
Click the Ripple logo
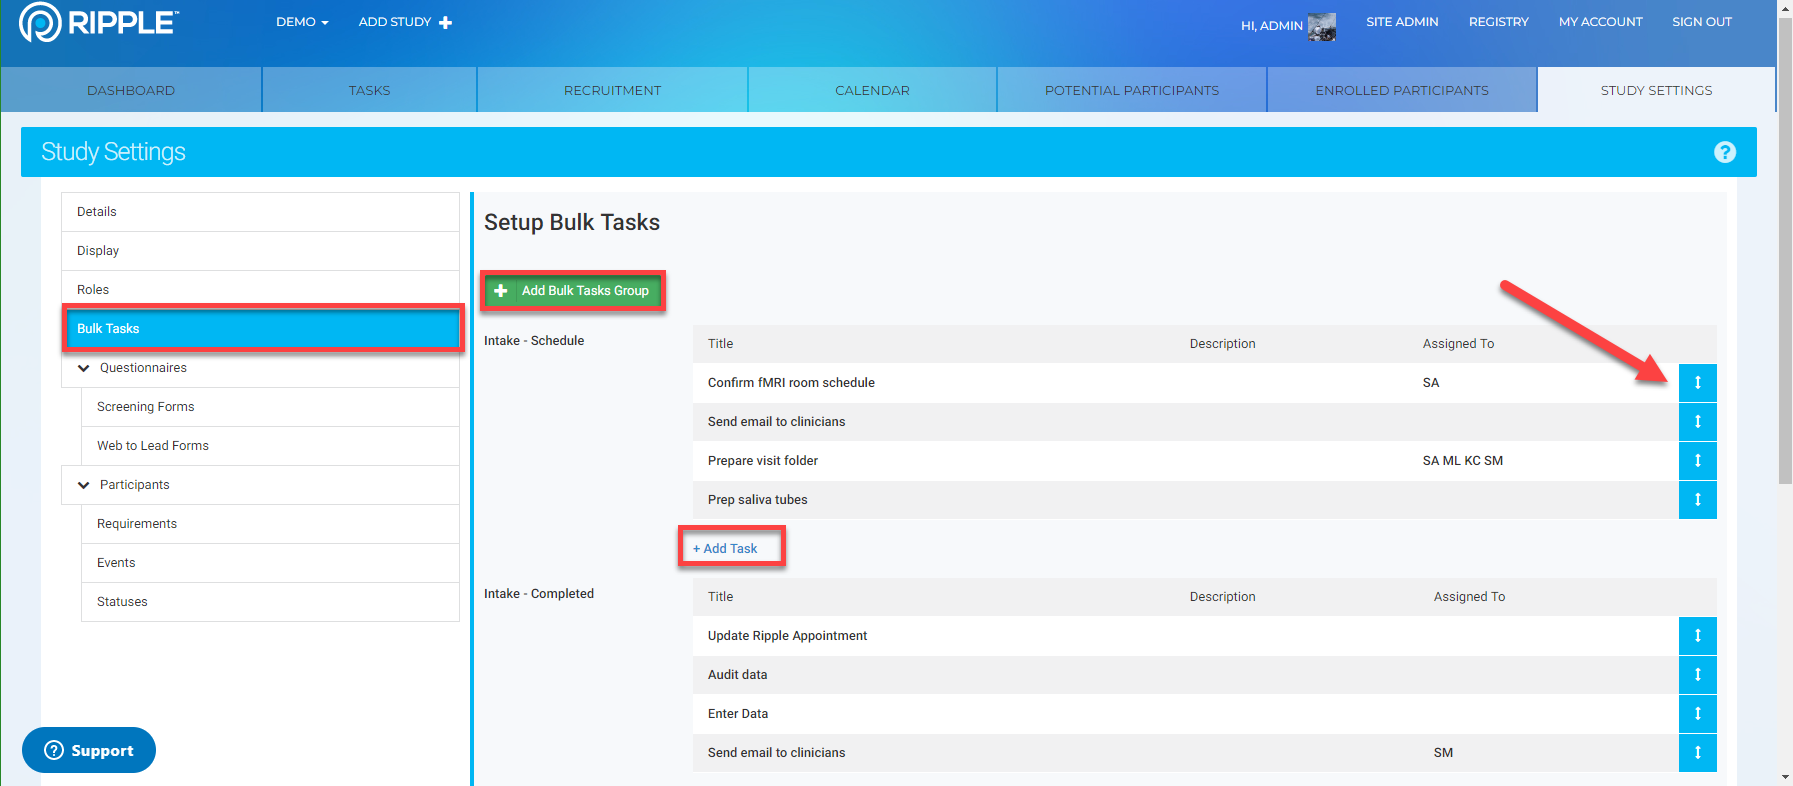click(99, 22)
